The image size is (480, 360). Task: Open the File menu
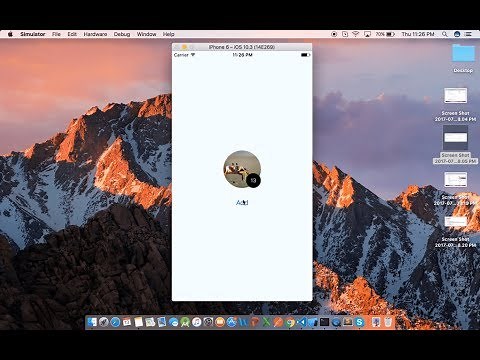[56, 34]
